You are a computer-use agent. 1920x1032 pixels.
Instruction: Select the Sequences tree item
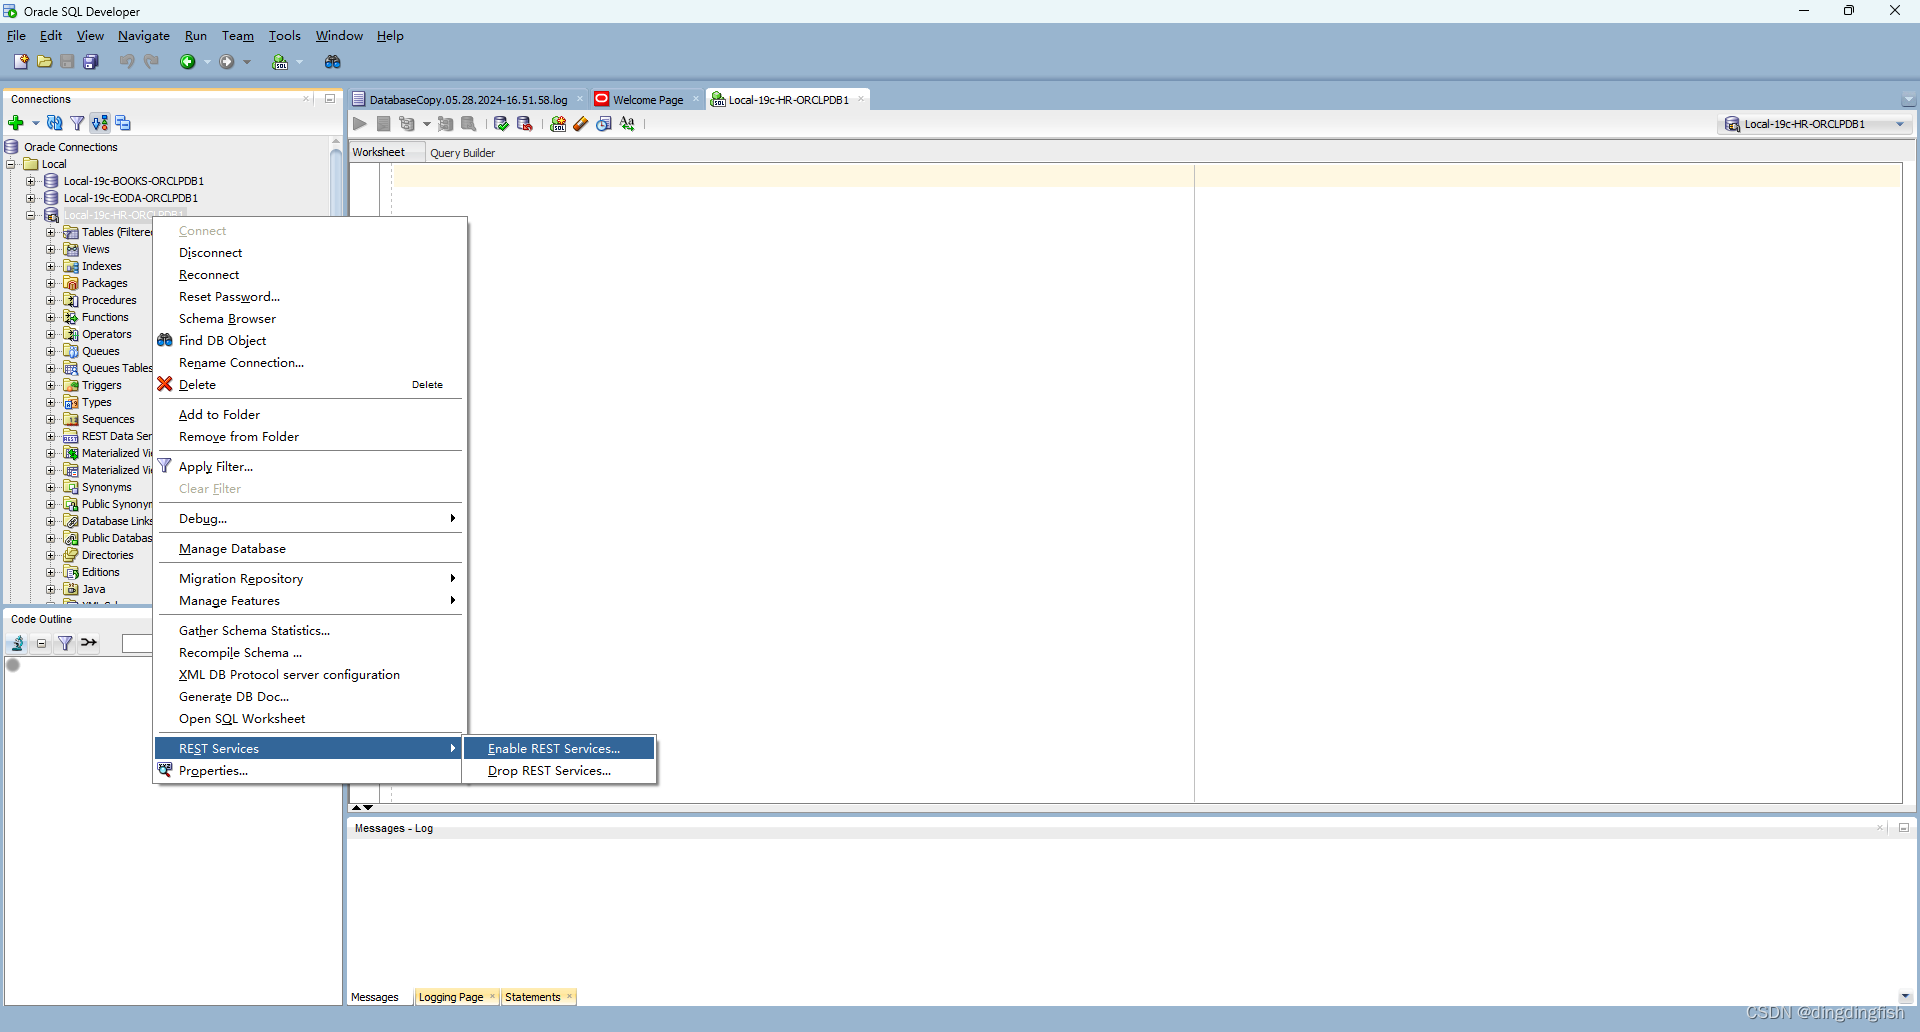click(x=108, y=419)
